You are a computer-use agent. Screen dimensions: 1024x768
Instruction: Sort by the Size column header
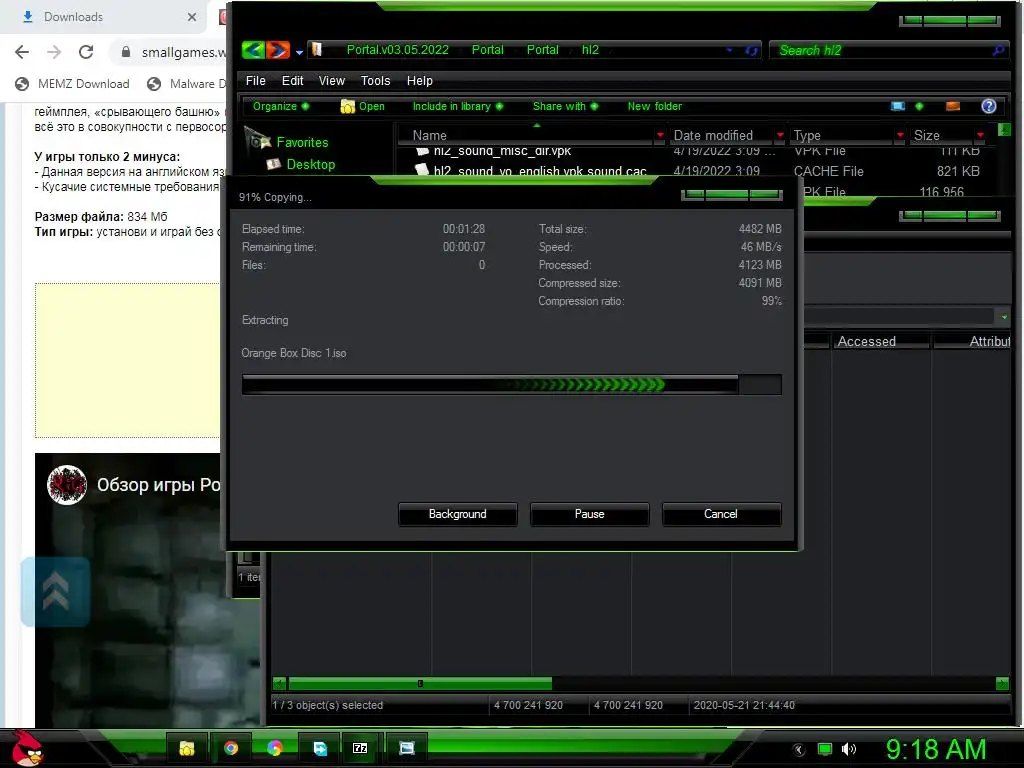[x=927, y=135]
